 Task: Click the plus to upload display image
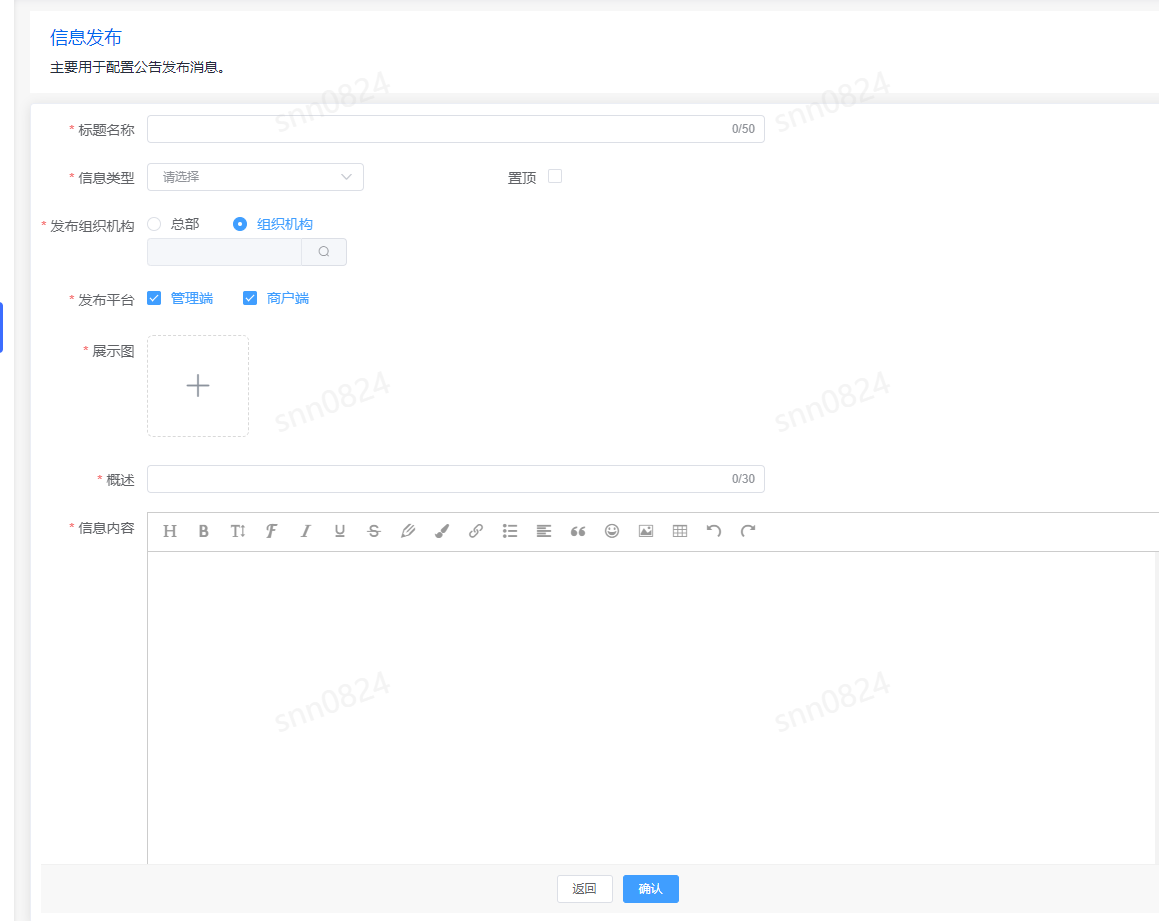pyautogui.click(x=198, y=386)
